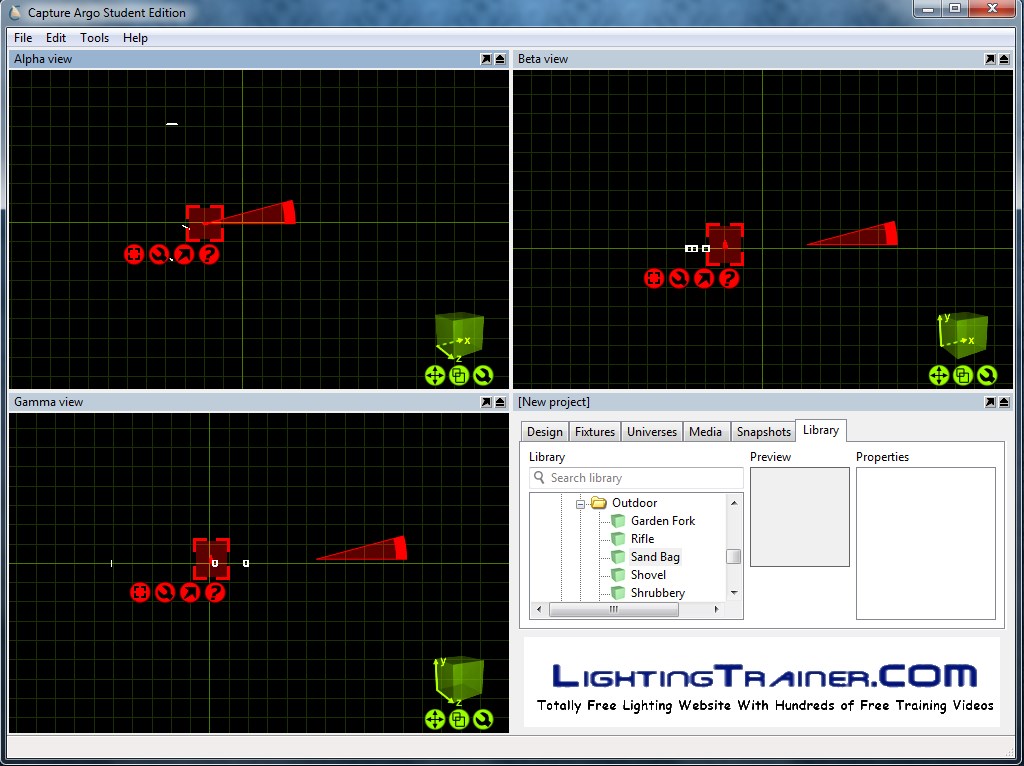Click the red wrench icon in Beta view
Image resolution: width=1024 pixels, height=766 pixels.
pos(679,278)
